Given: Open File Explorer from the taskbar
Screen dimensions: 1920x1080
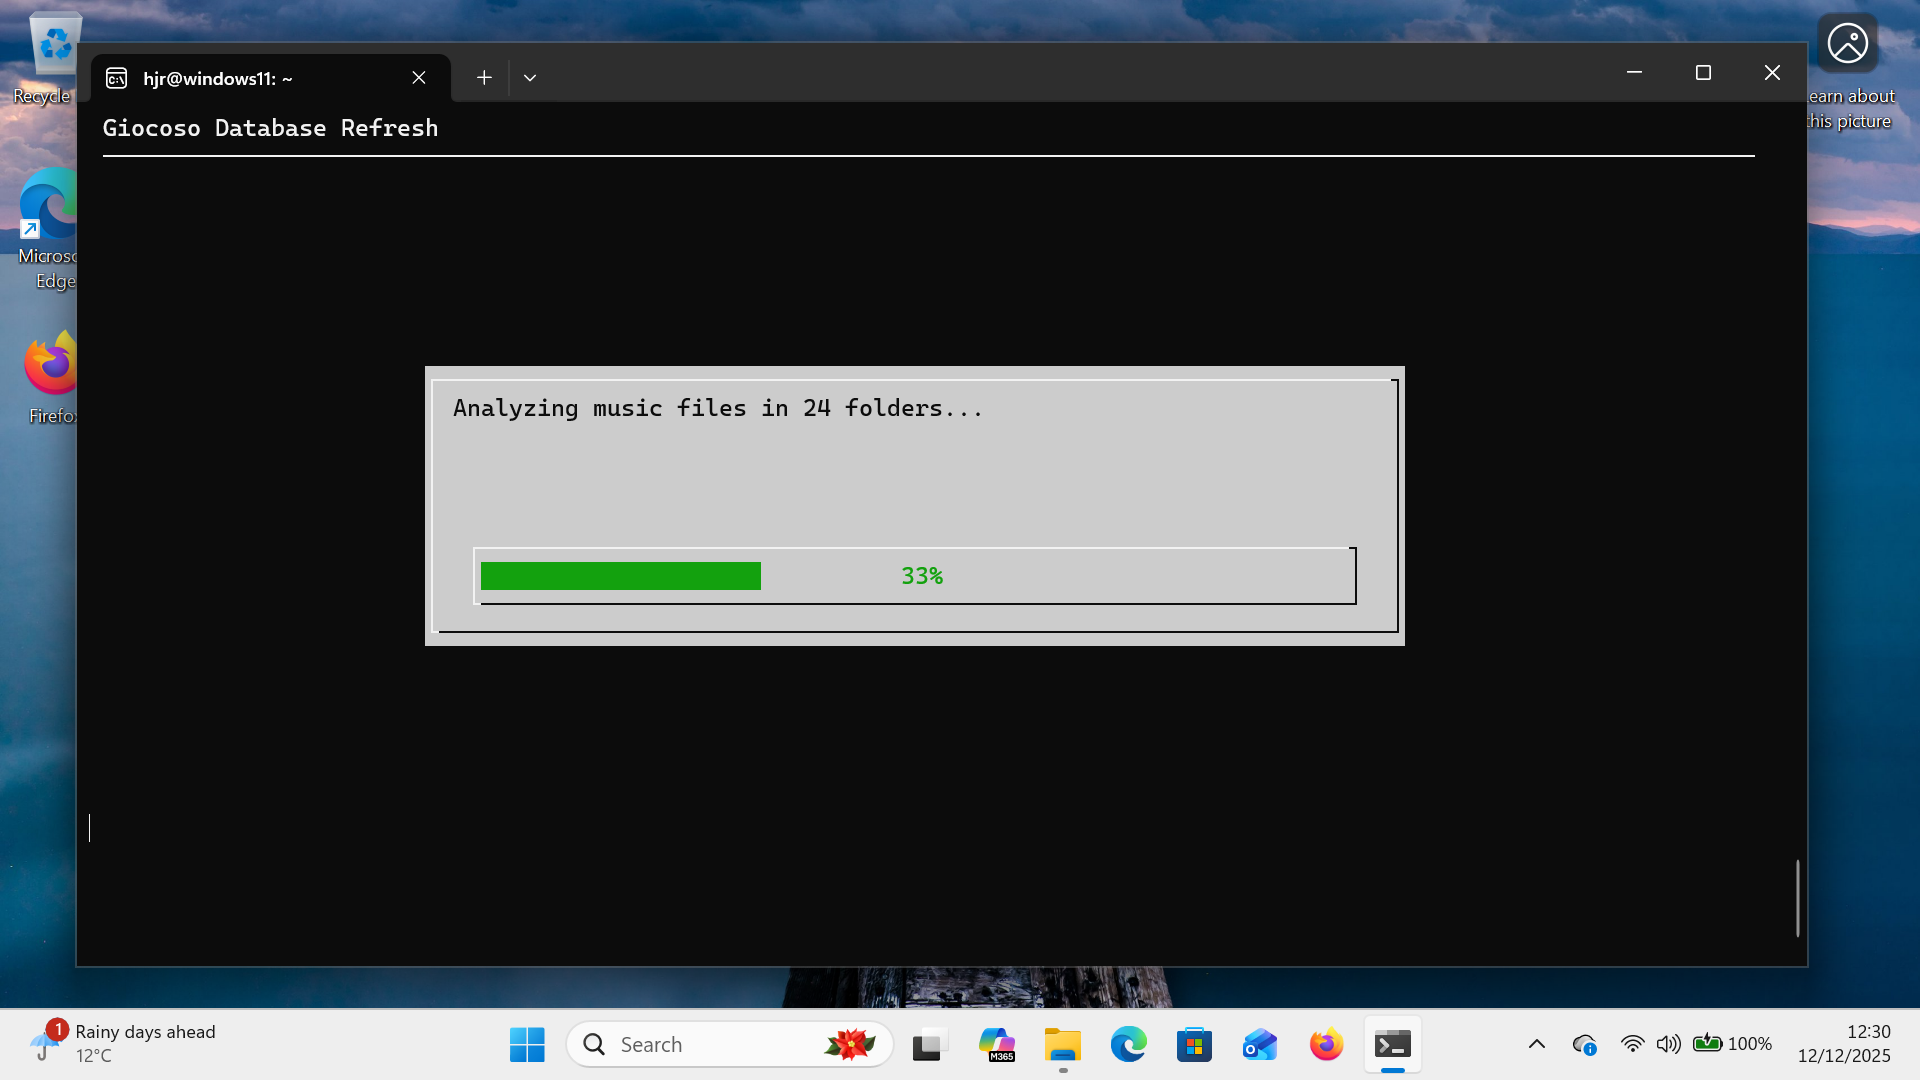Looking at the screenshot, I should pos(1062,1044).
